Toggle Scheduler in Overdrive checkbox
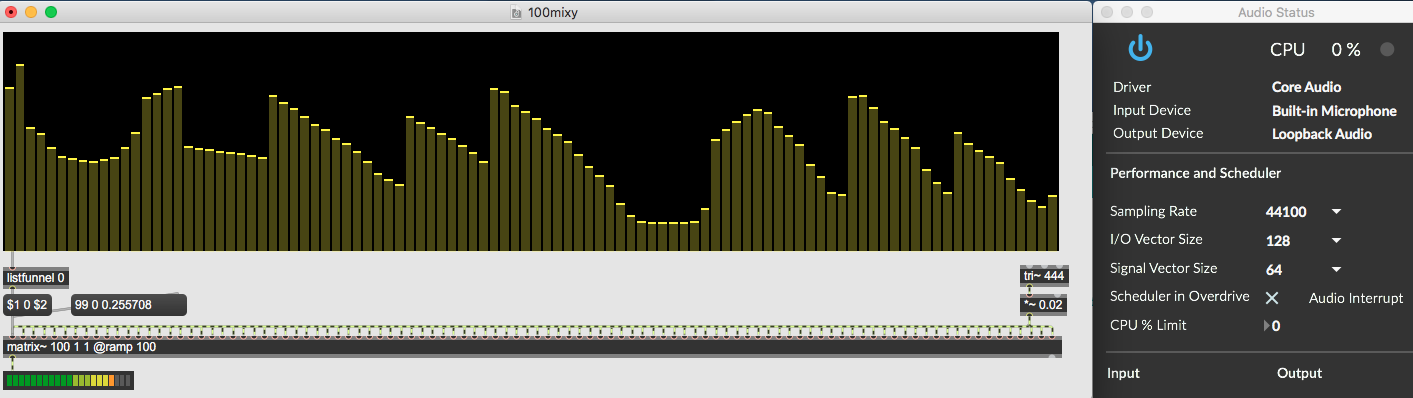Image resolution: width=1413 pixels, height=398 pixels. [1272, 298]
